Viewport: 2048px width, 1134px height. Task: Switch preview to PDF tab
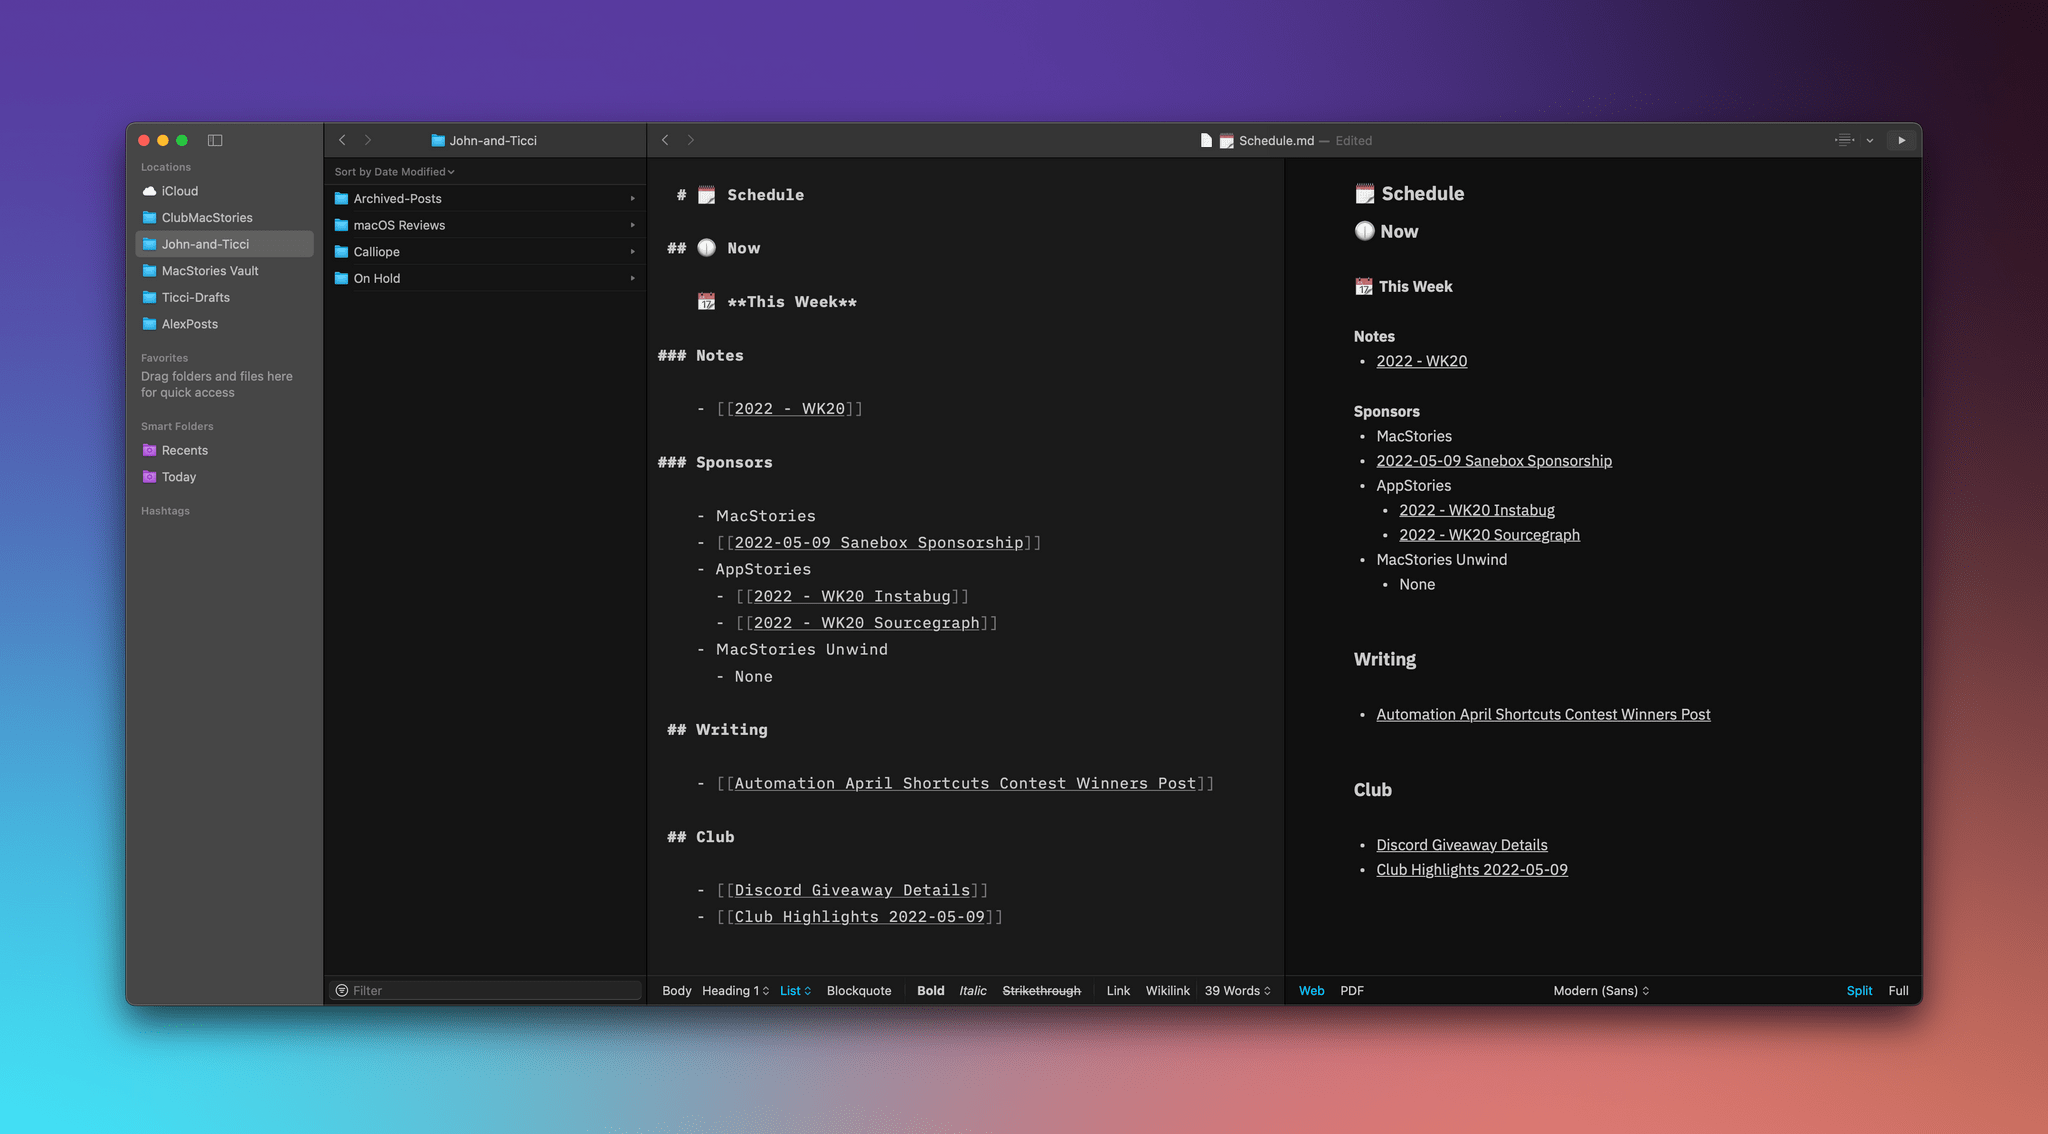(1352, 990)
